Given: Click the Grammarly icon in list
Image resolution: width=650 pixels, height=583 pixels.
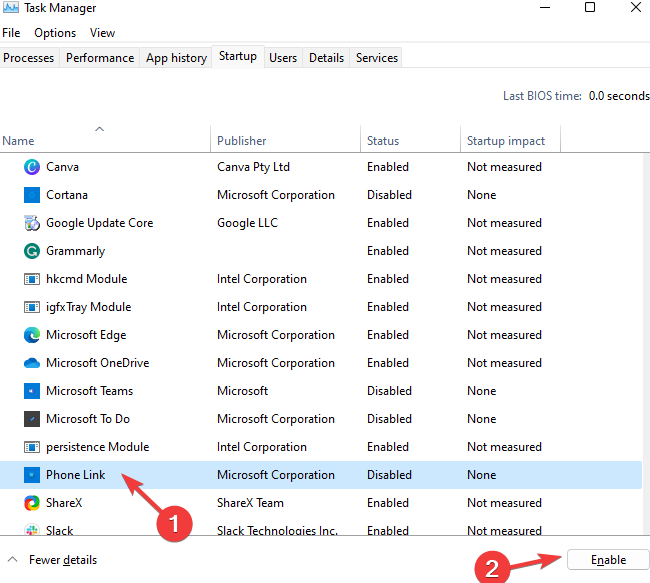Looking at the screenshot, I should pos(31,251).
